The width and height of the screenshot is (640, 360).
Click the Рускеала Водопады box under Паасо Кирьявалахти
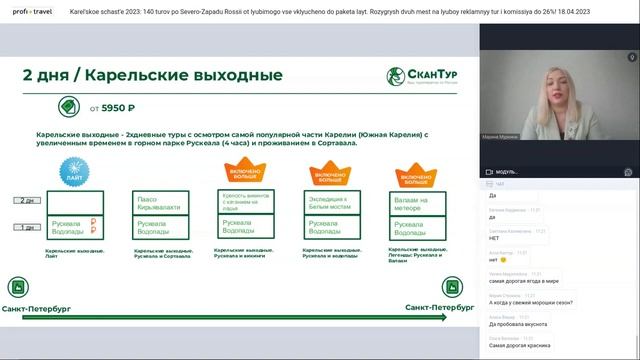tap(161, 227)
